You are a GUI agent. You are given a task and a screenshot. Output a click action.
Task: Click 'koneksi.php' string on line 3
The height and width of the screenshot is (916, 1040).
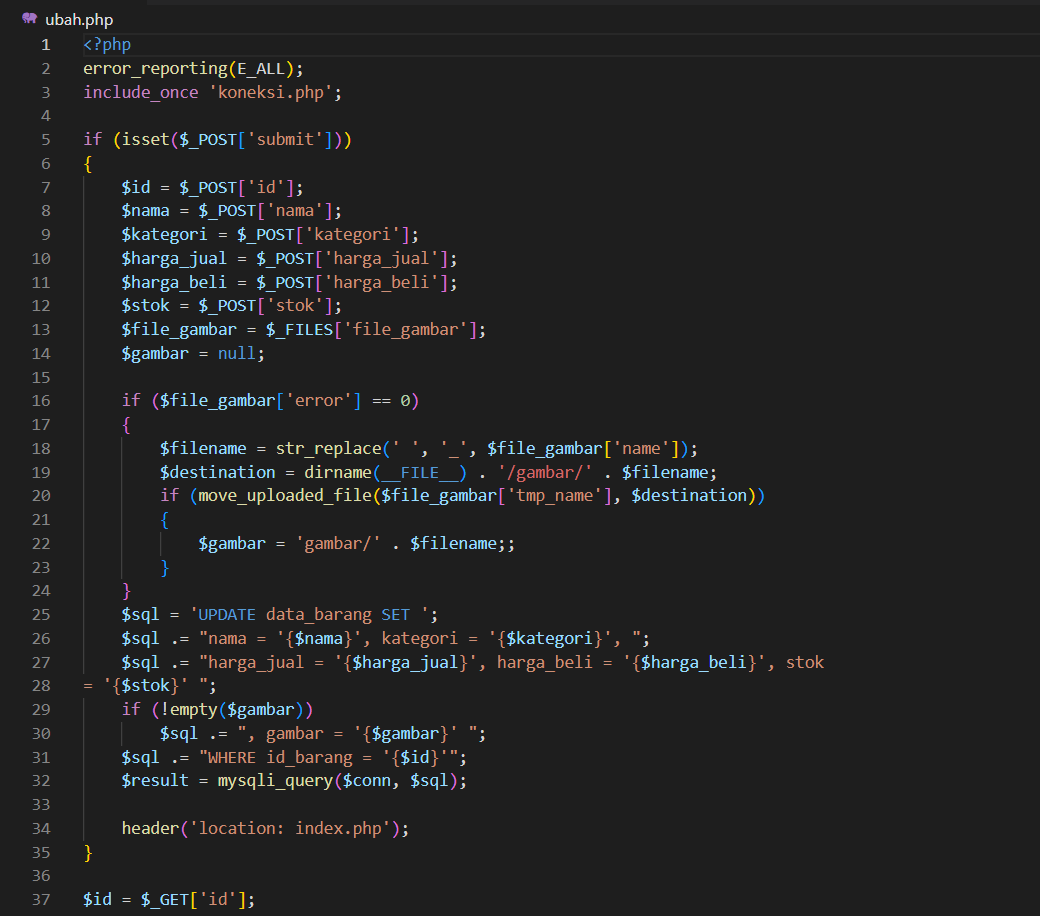(271, 92)
